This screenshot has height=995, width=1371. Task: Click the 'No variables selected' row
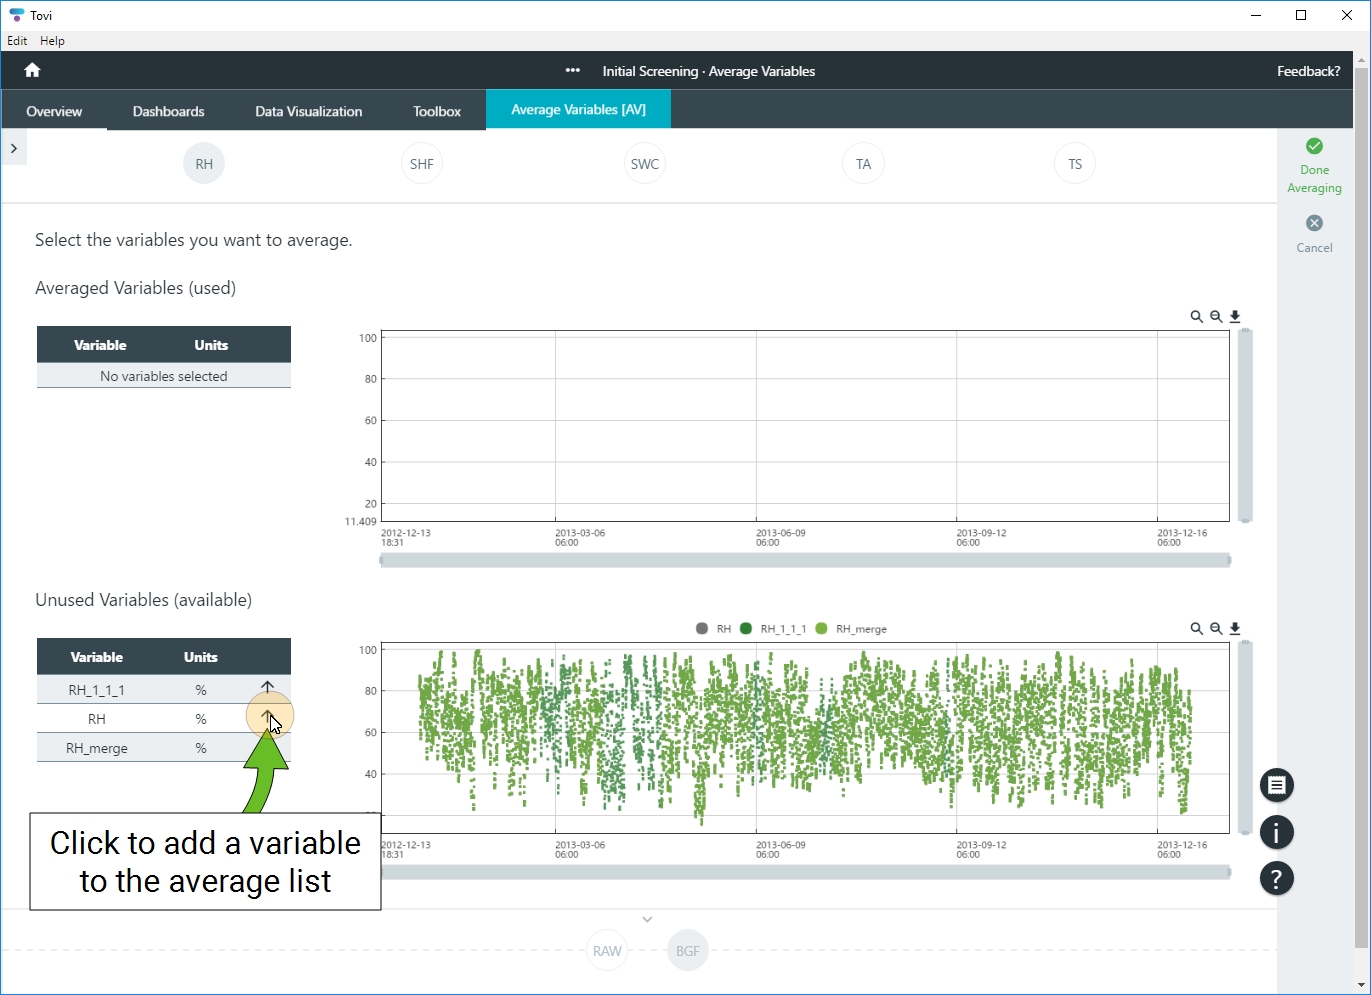click(164, 376)
